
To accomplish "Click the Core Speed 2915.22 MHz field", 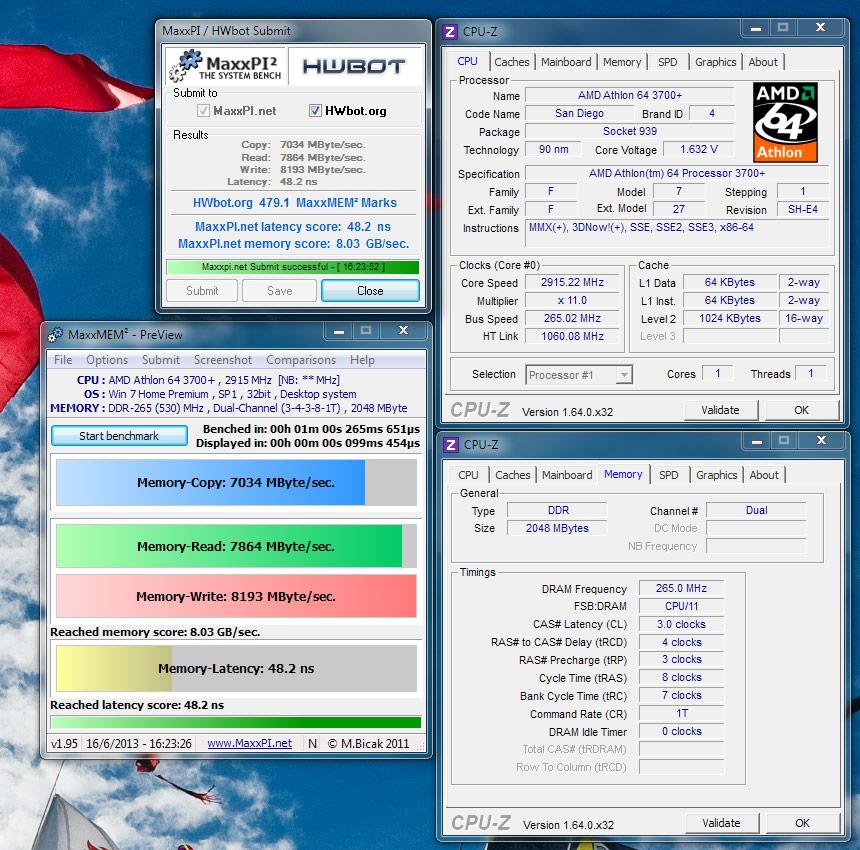I will point(572,282).
